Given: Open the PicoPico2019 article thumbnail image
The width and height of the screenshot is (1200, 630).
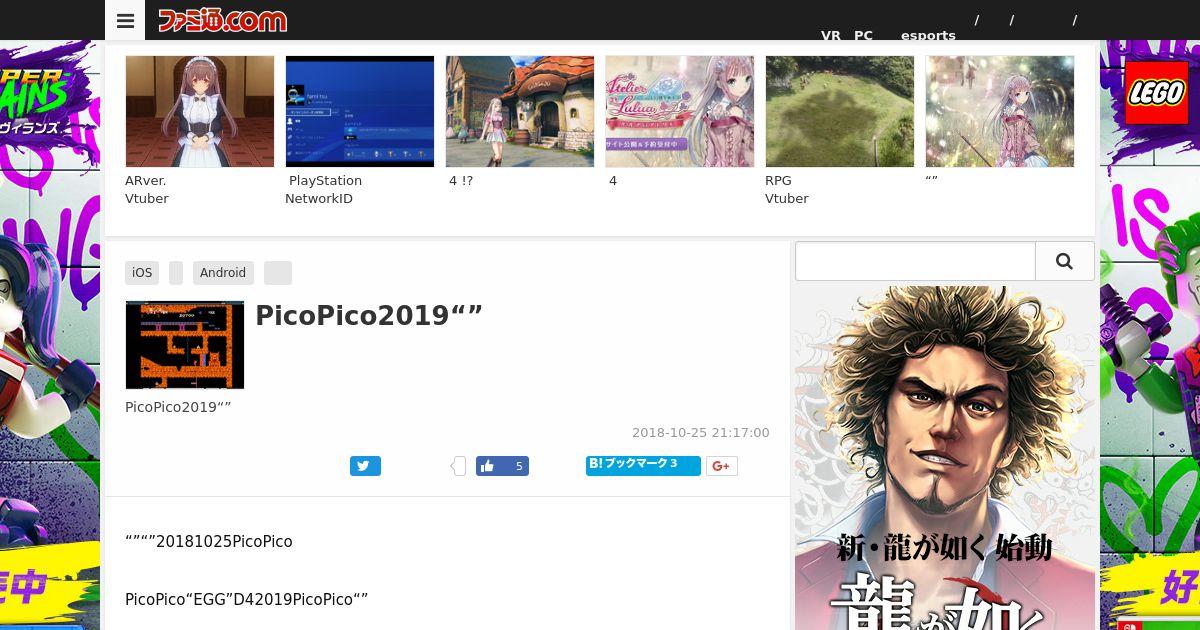Looking at the screenshot, I should (x=185, y=345).
